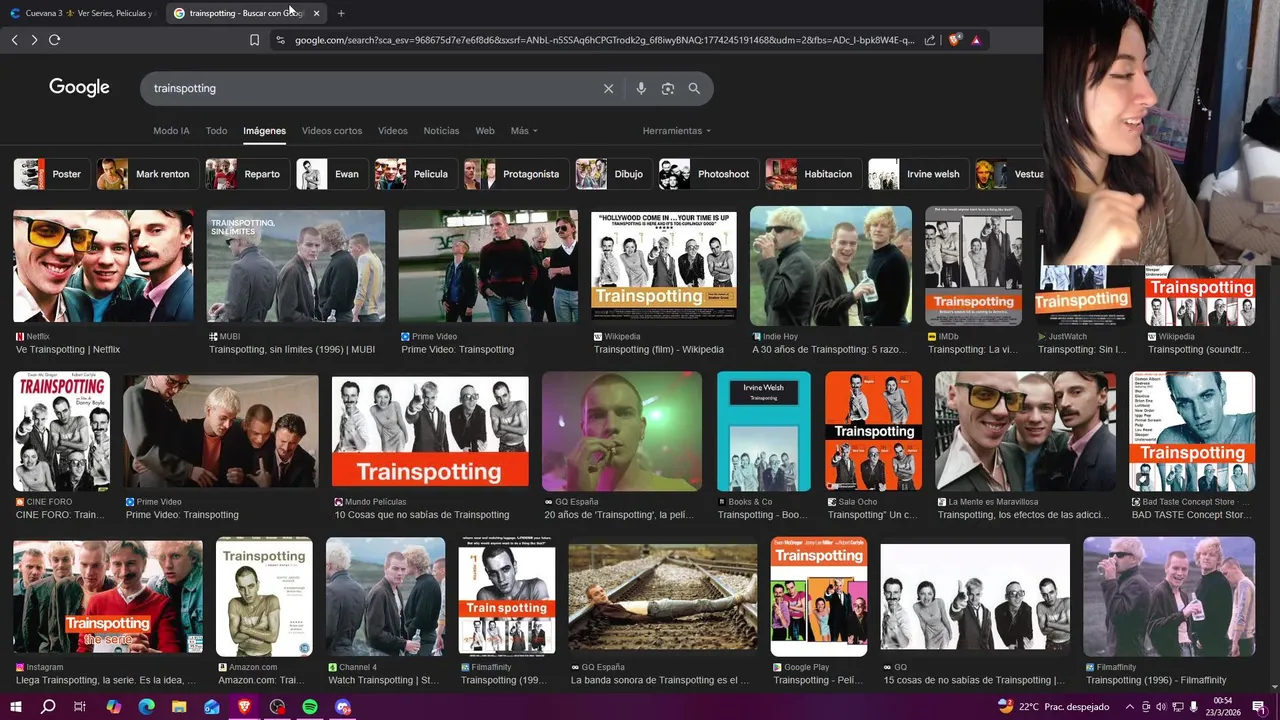Open Spotify from taskbar
Image resolution: width=1280 pixels, height=720 pixels.
(x=310, y=707)
